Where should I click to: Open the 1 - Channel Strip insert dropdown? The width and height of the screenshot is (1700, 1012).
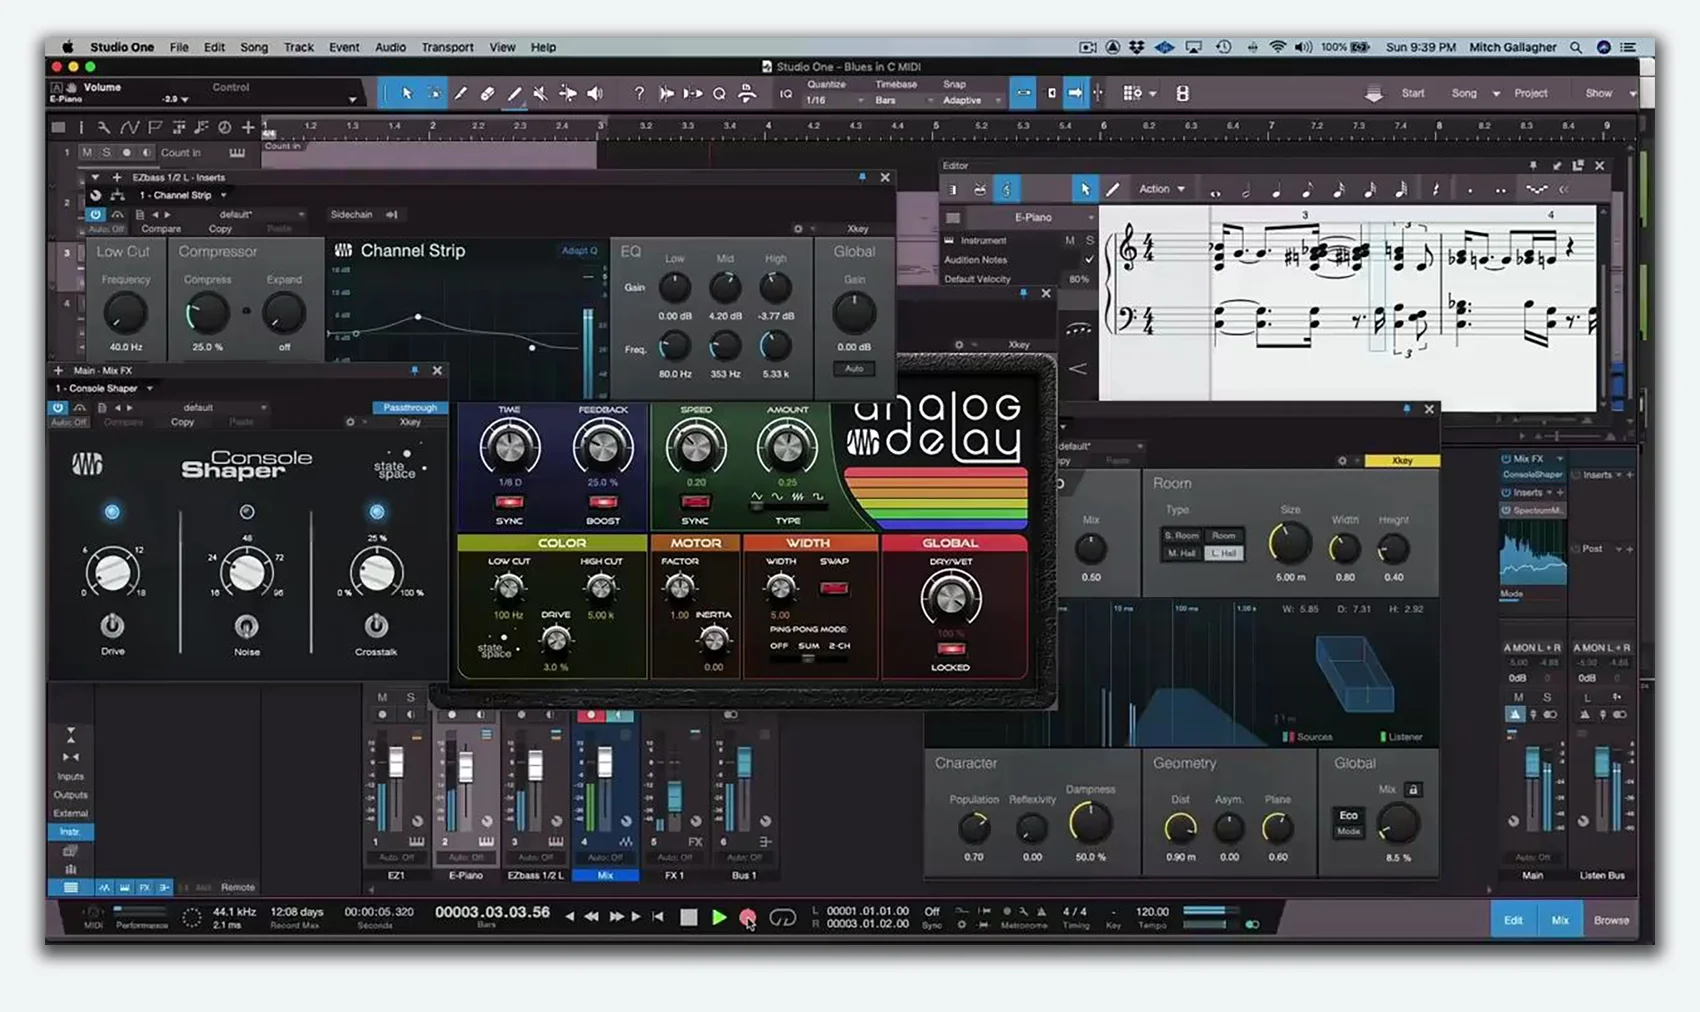click(184, 195)
